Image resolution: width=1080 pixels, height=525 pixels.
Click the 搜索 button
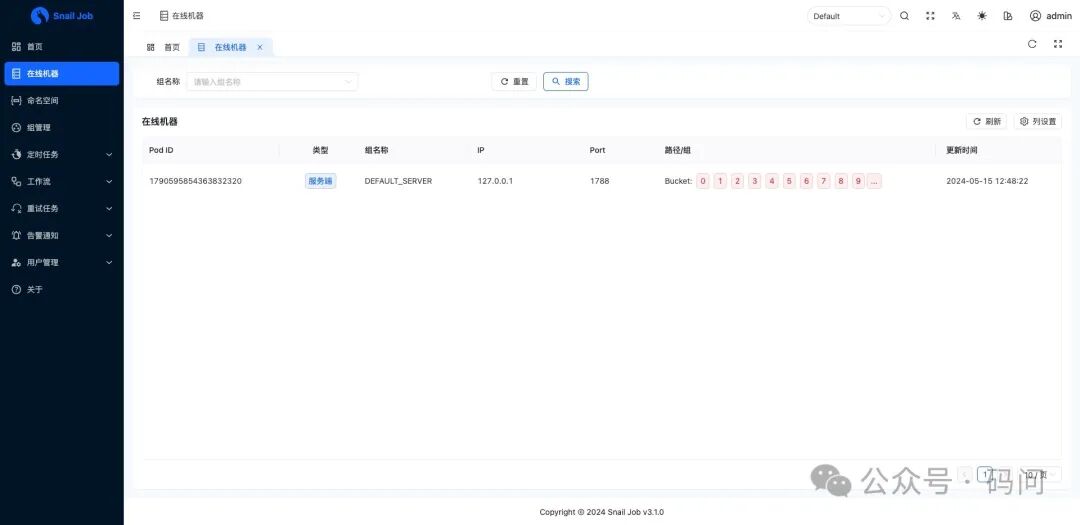pyautogui.click(x=565, y=81)
